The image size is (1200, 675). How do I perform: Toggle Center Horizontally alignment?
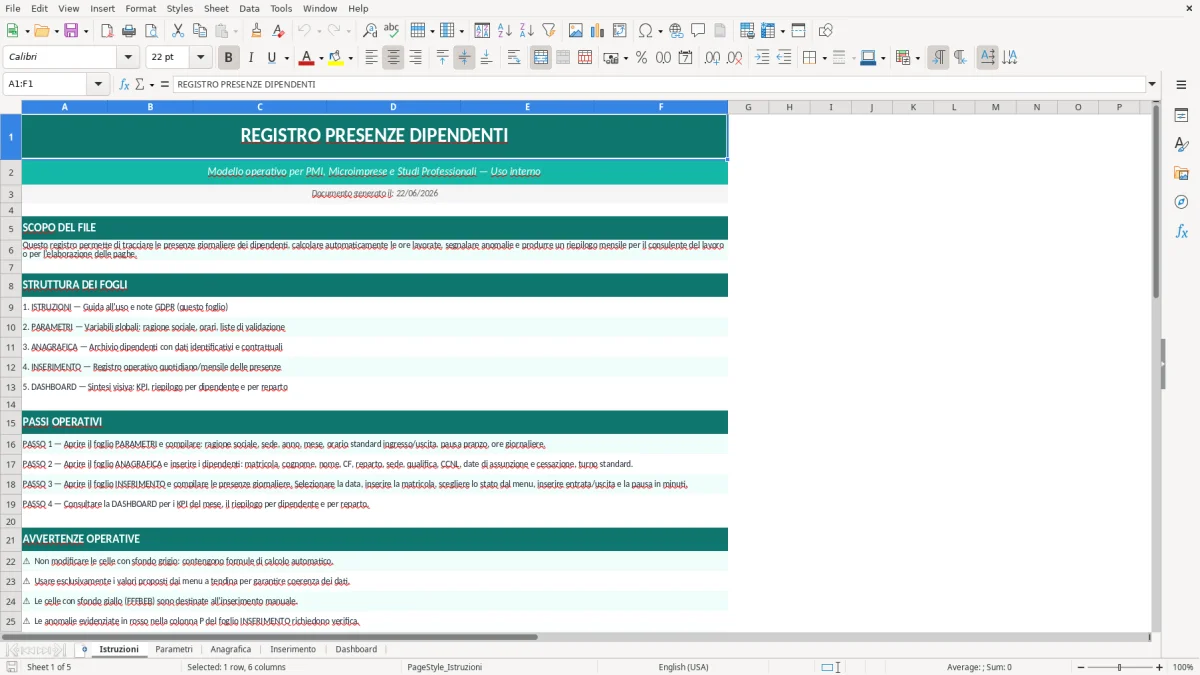pos(394,58)
